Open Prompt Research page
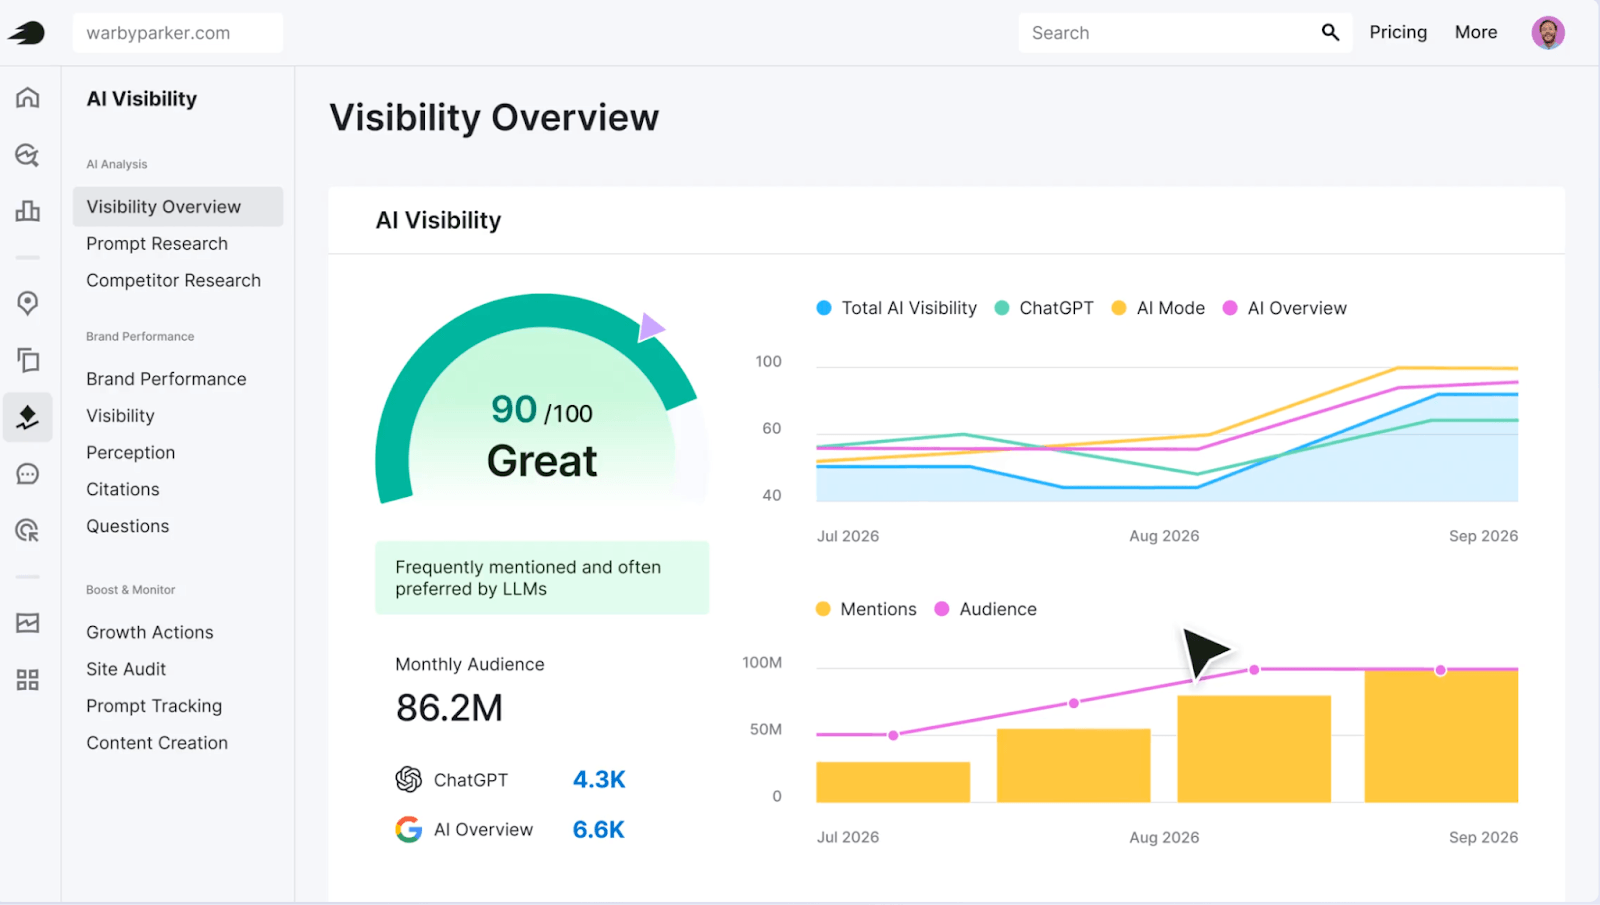This screenshot has height=905, width=1600. 157,244
